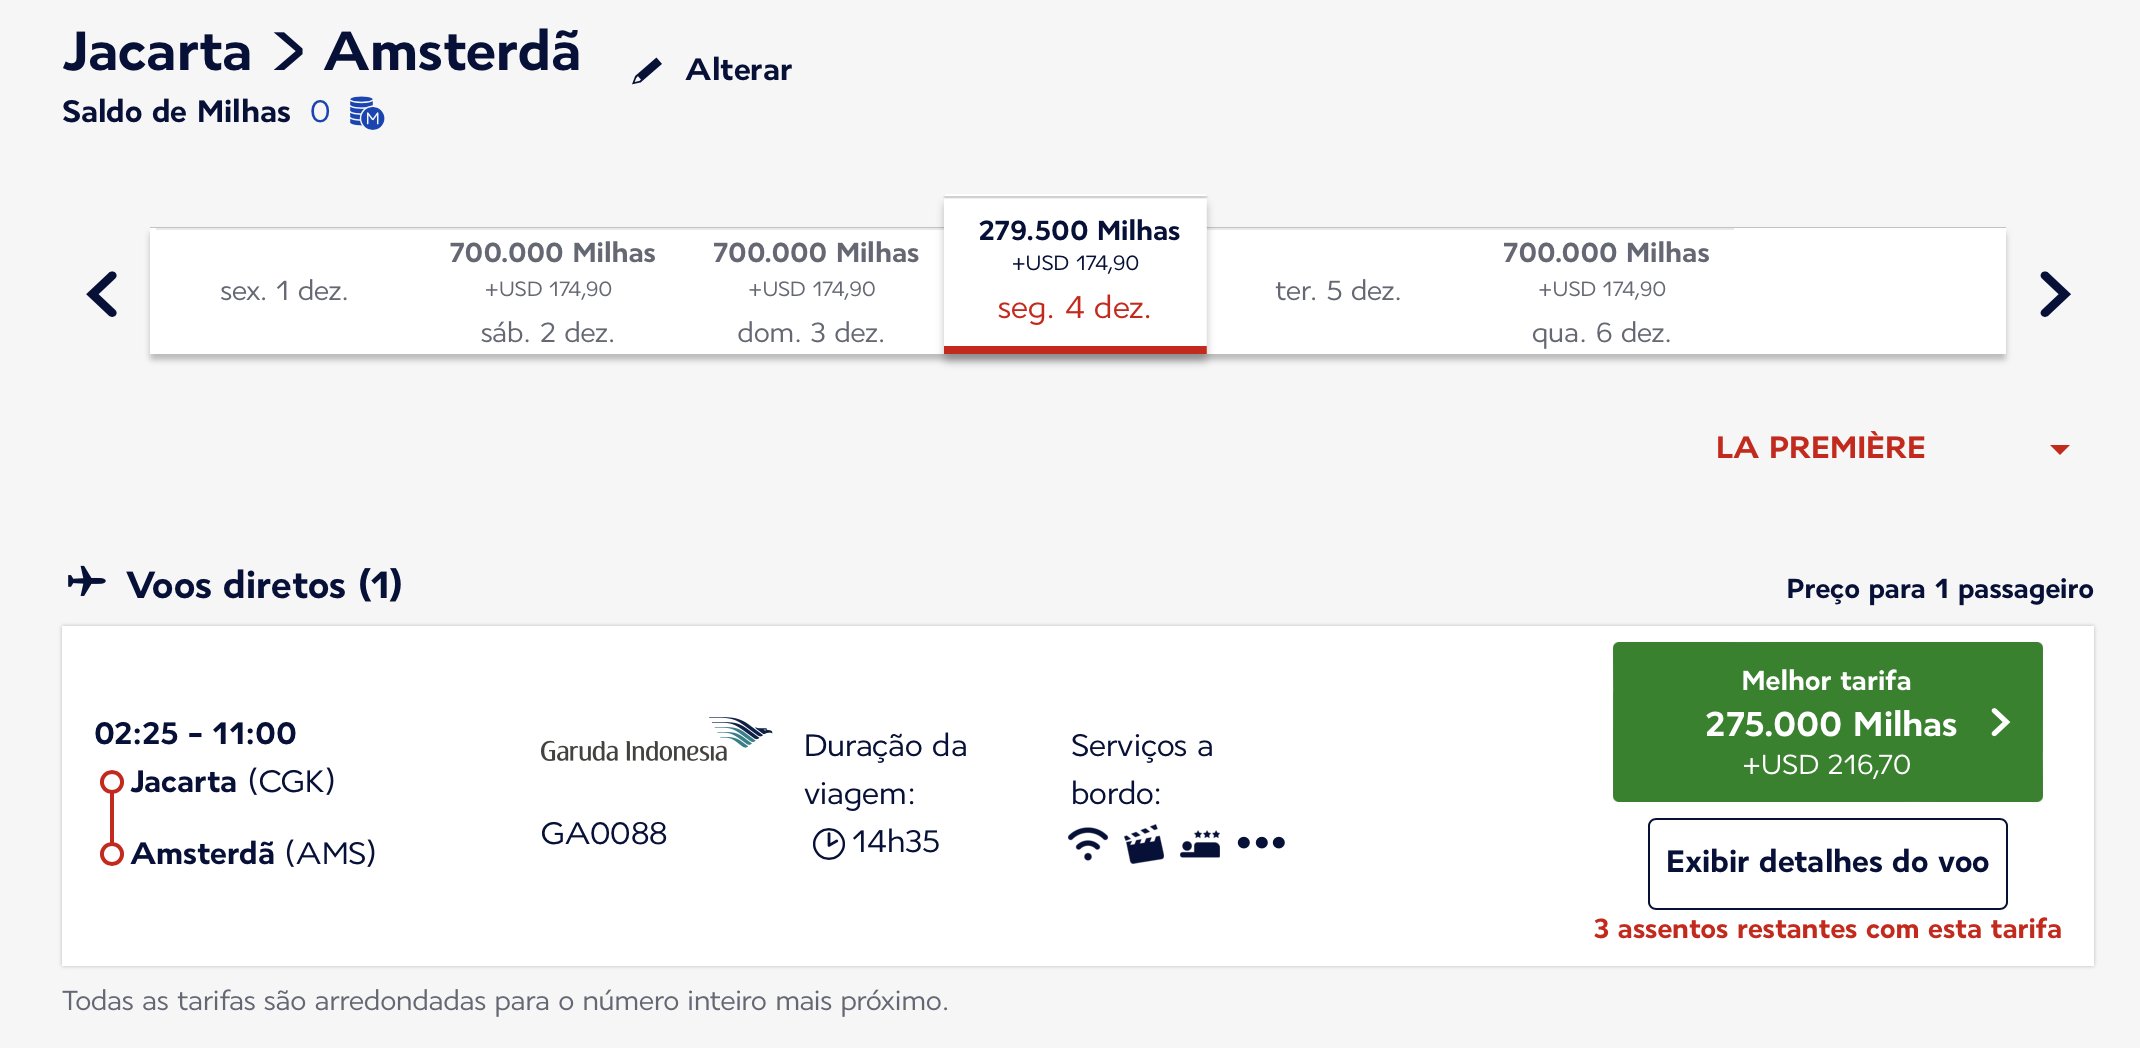This screenshot has height=1048, width=2140.
Task: Select the dom. 3 dez. date tab
Action: [812, 291]
